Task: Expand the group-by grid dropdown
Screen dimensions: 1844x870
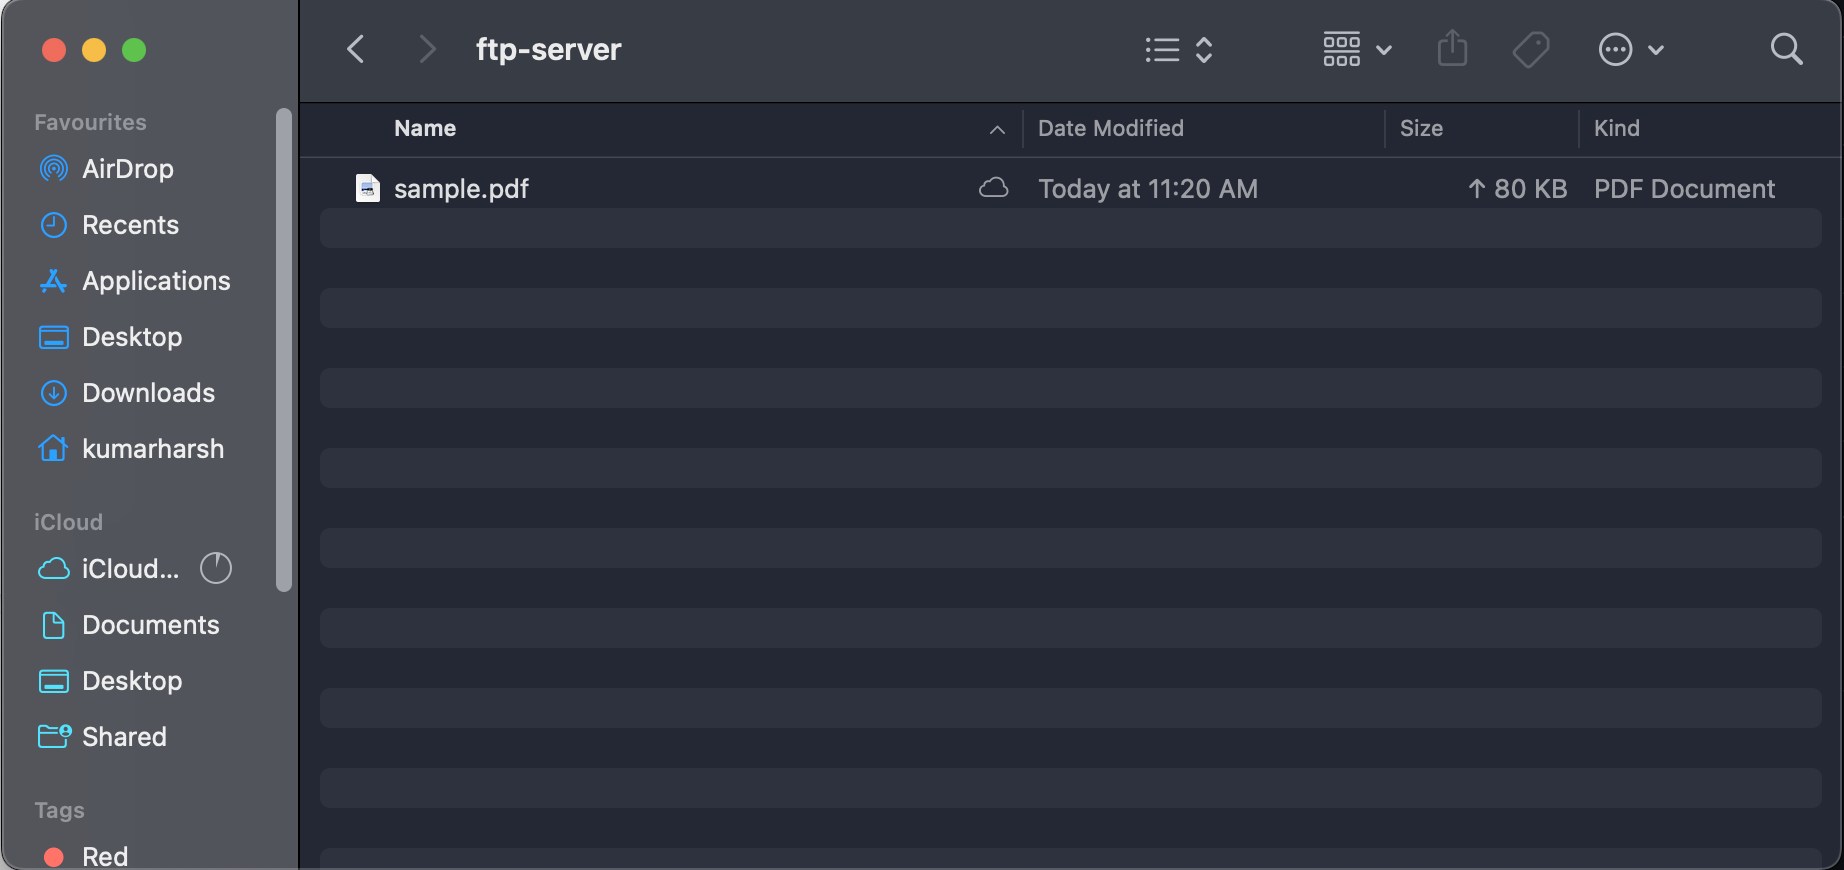Action: [x=1357, y=49]
